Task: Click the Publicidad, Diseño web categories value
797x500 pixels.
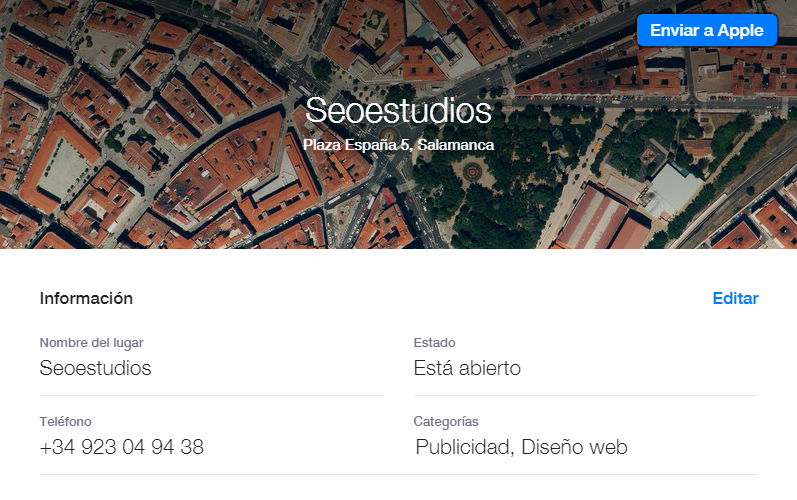Action: (522, 447)
